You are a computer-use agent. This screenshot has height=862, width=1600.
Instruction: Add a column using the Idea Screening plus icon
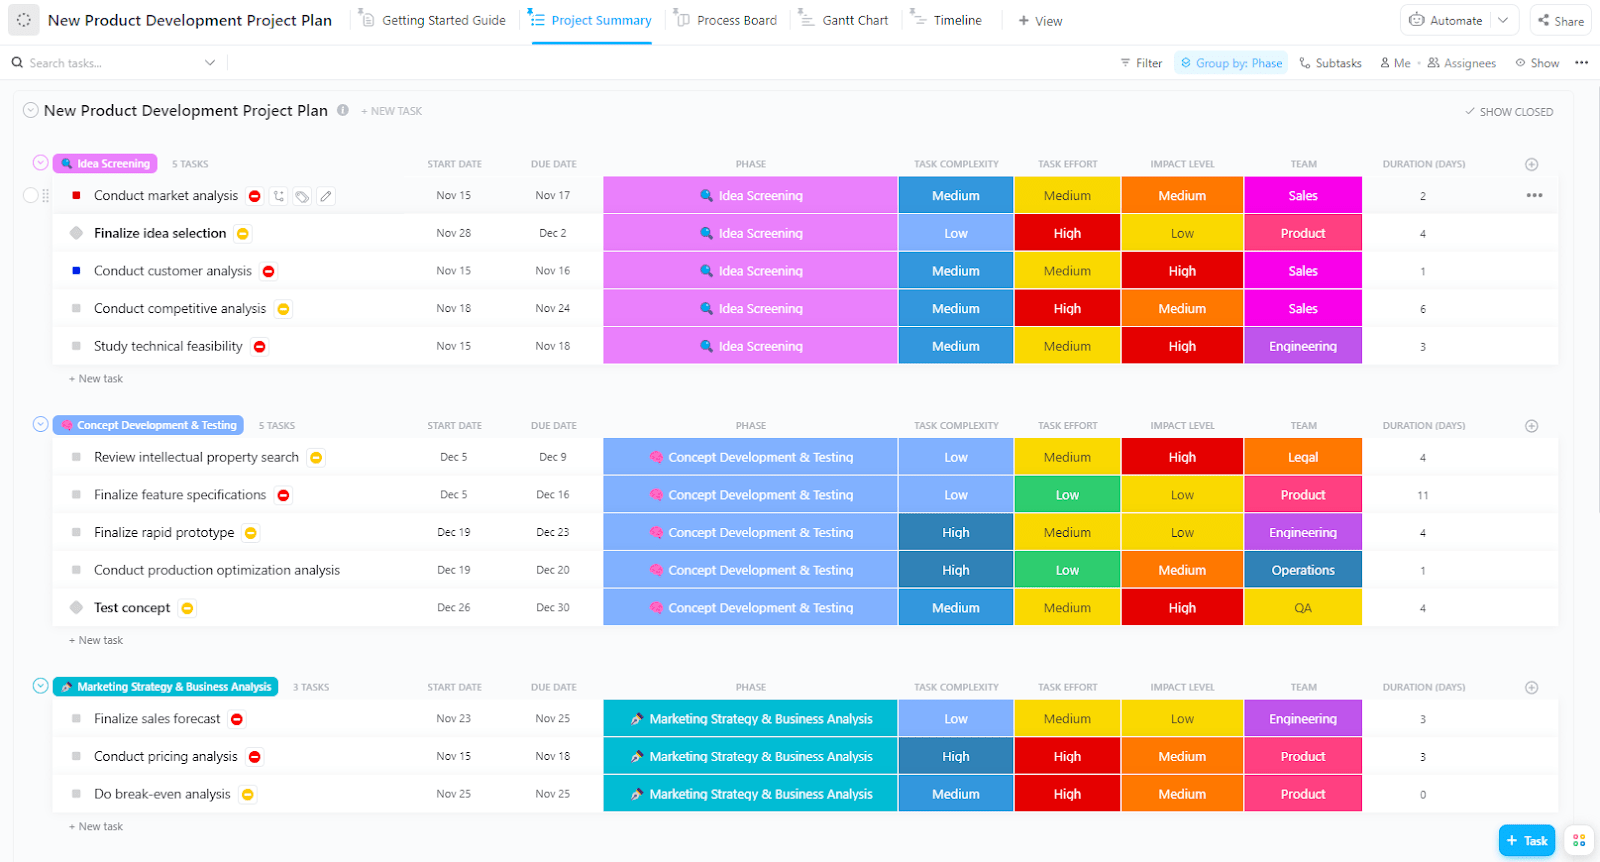[1531, 164]
